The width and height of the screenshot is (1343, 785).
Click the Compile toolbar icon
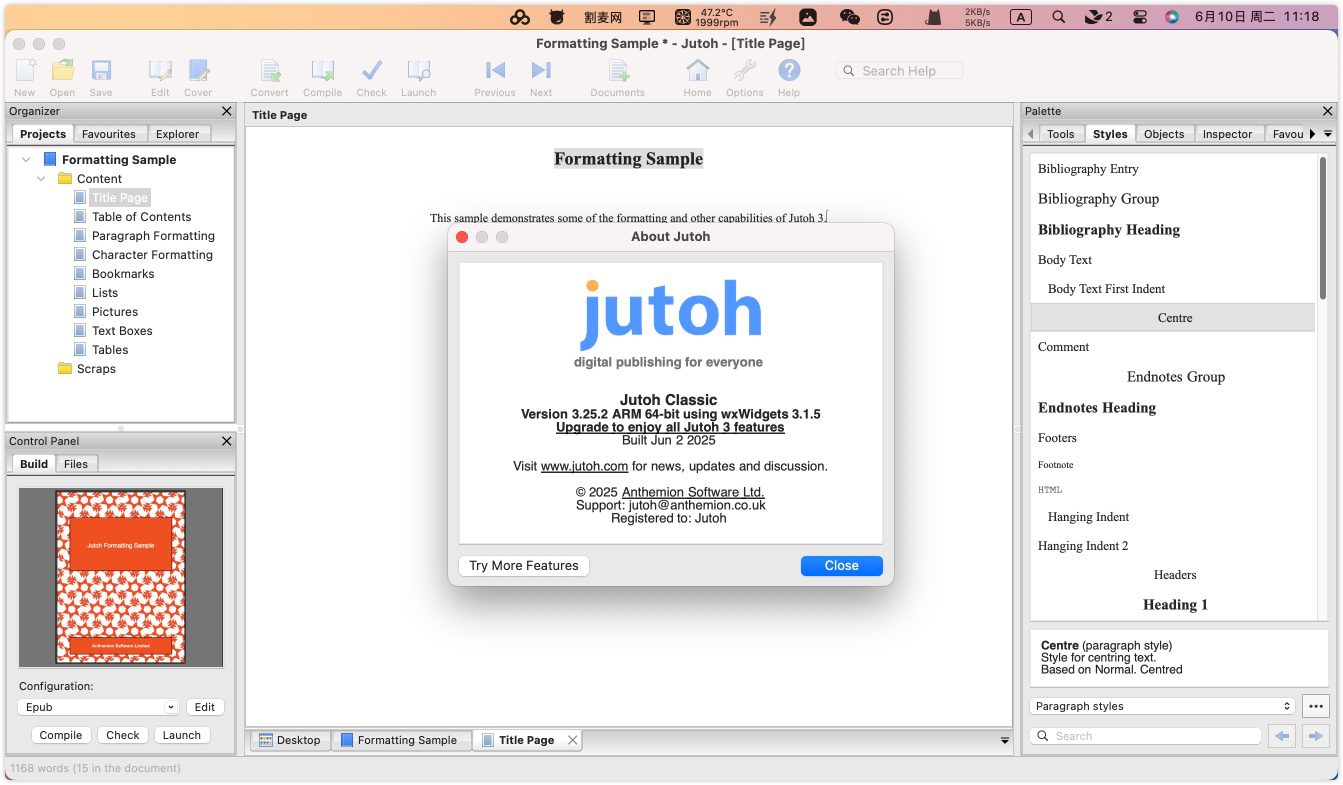322,72
